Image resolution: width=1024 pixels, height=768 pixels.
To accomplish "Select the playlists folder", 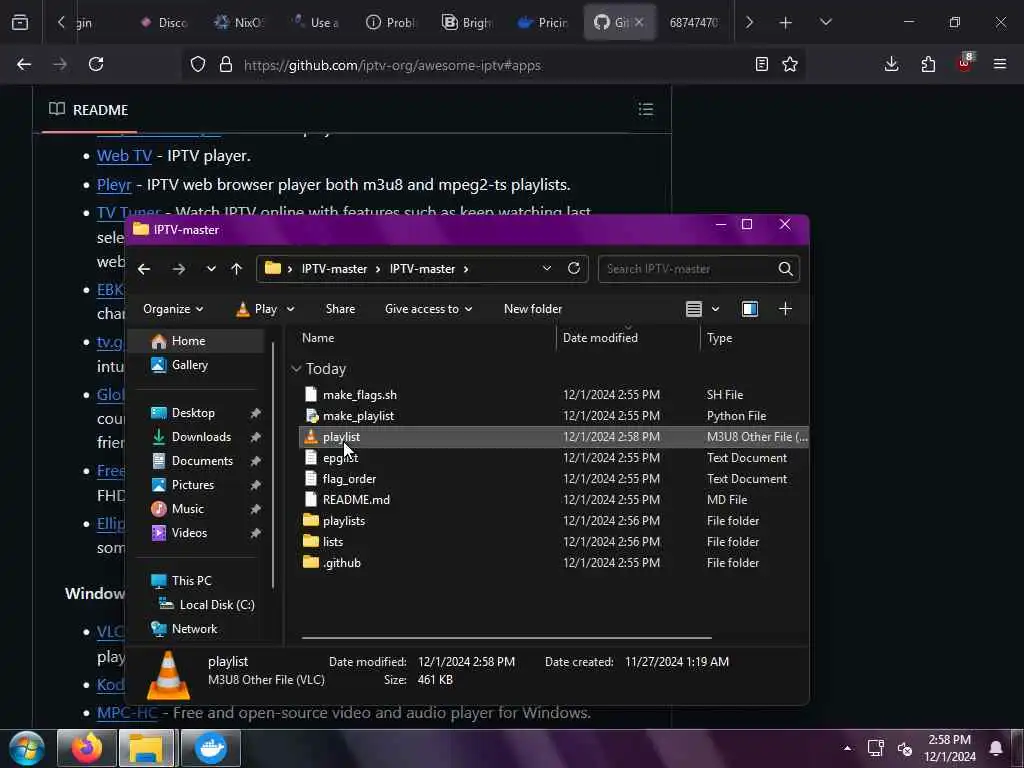I will [554, 520].
